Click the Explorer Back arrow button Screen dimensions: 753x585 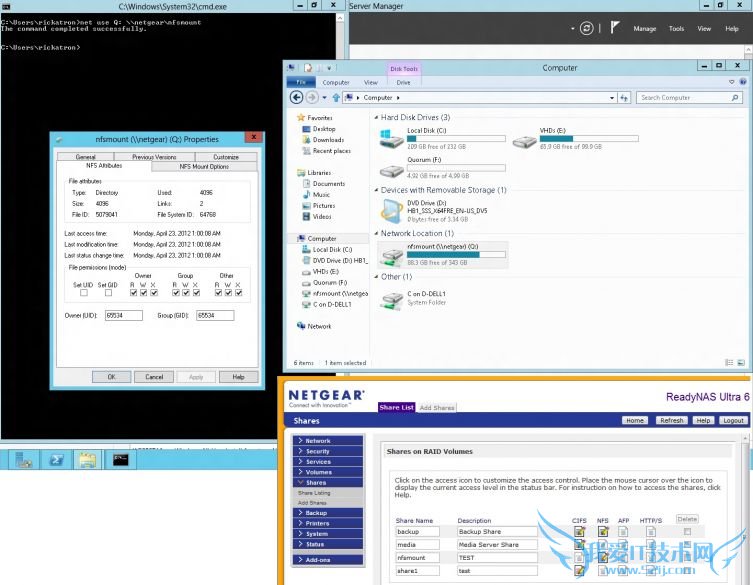tap(296, 98)
